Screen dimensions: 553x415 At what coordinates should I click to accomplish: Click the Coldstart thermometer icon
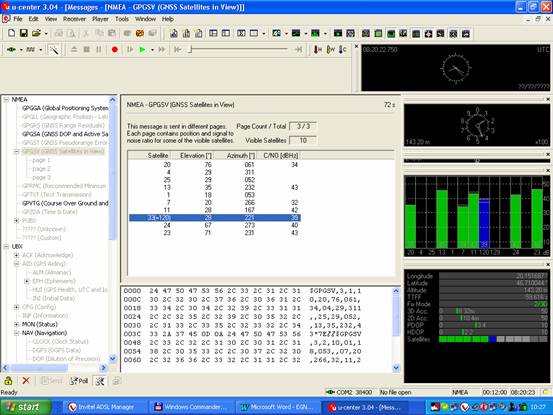click(342, 50)
